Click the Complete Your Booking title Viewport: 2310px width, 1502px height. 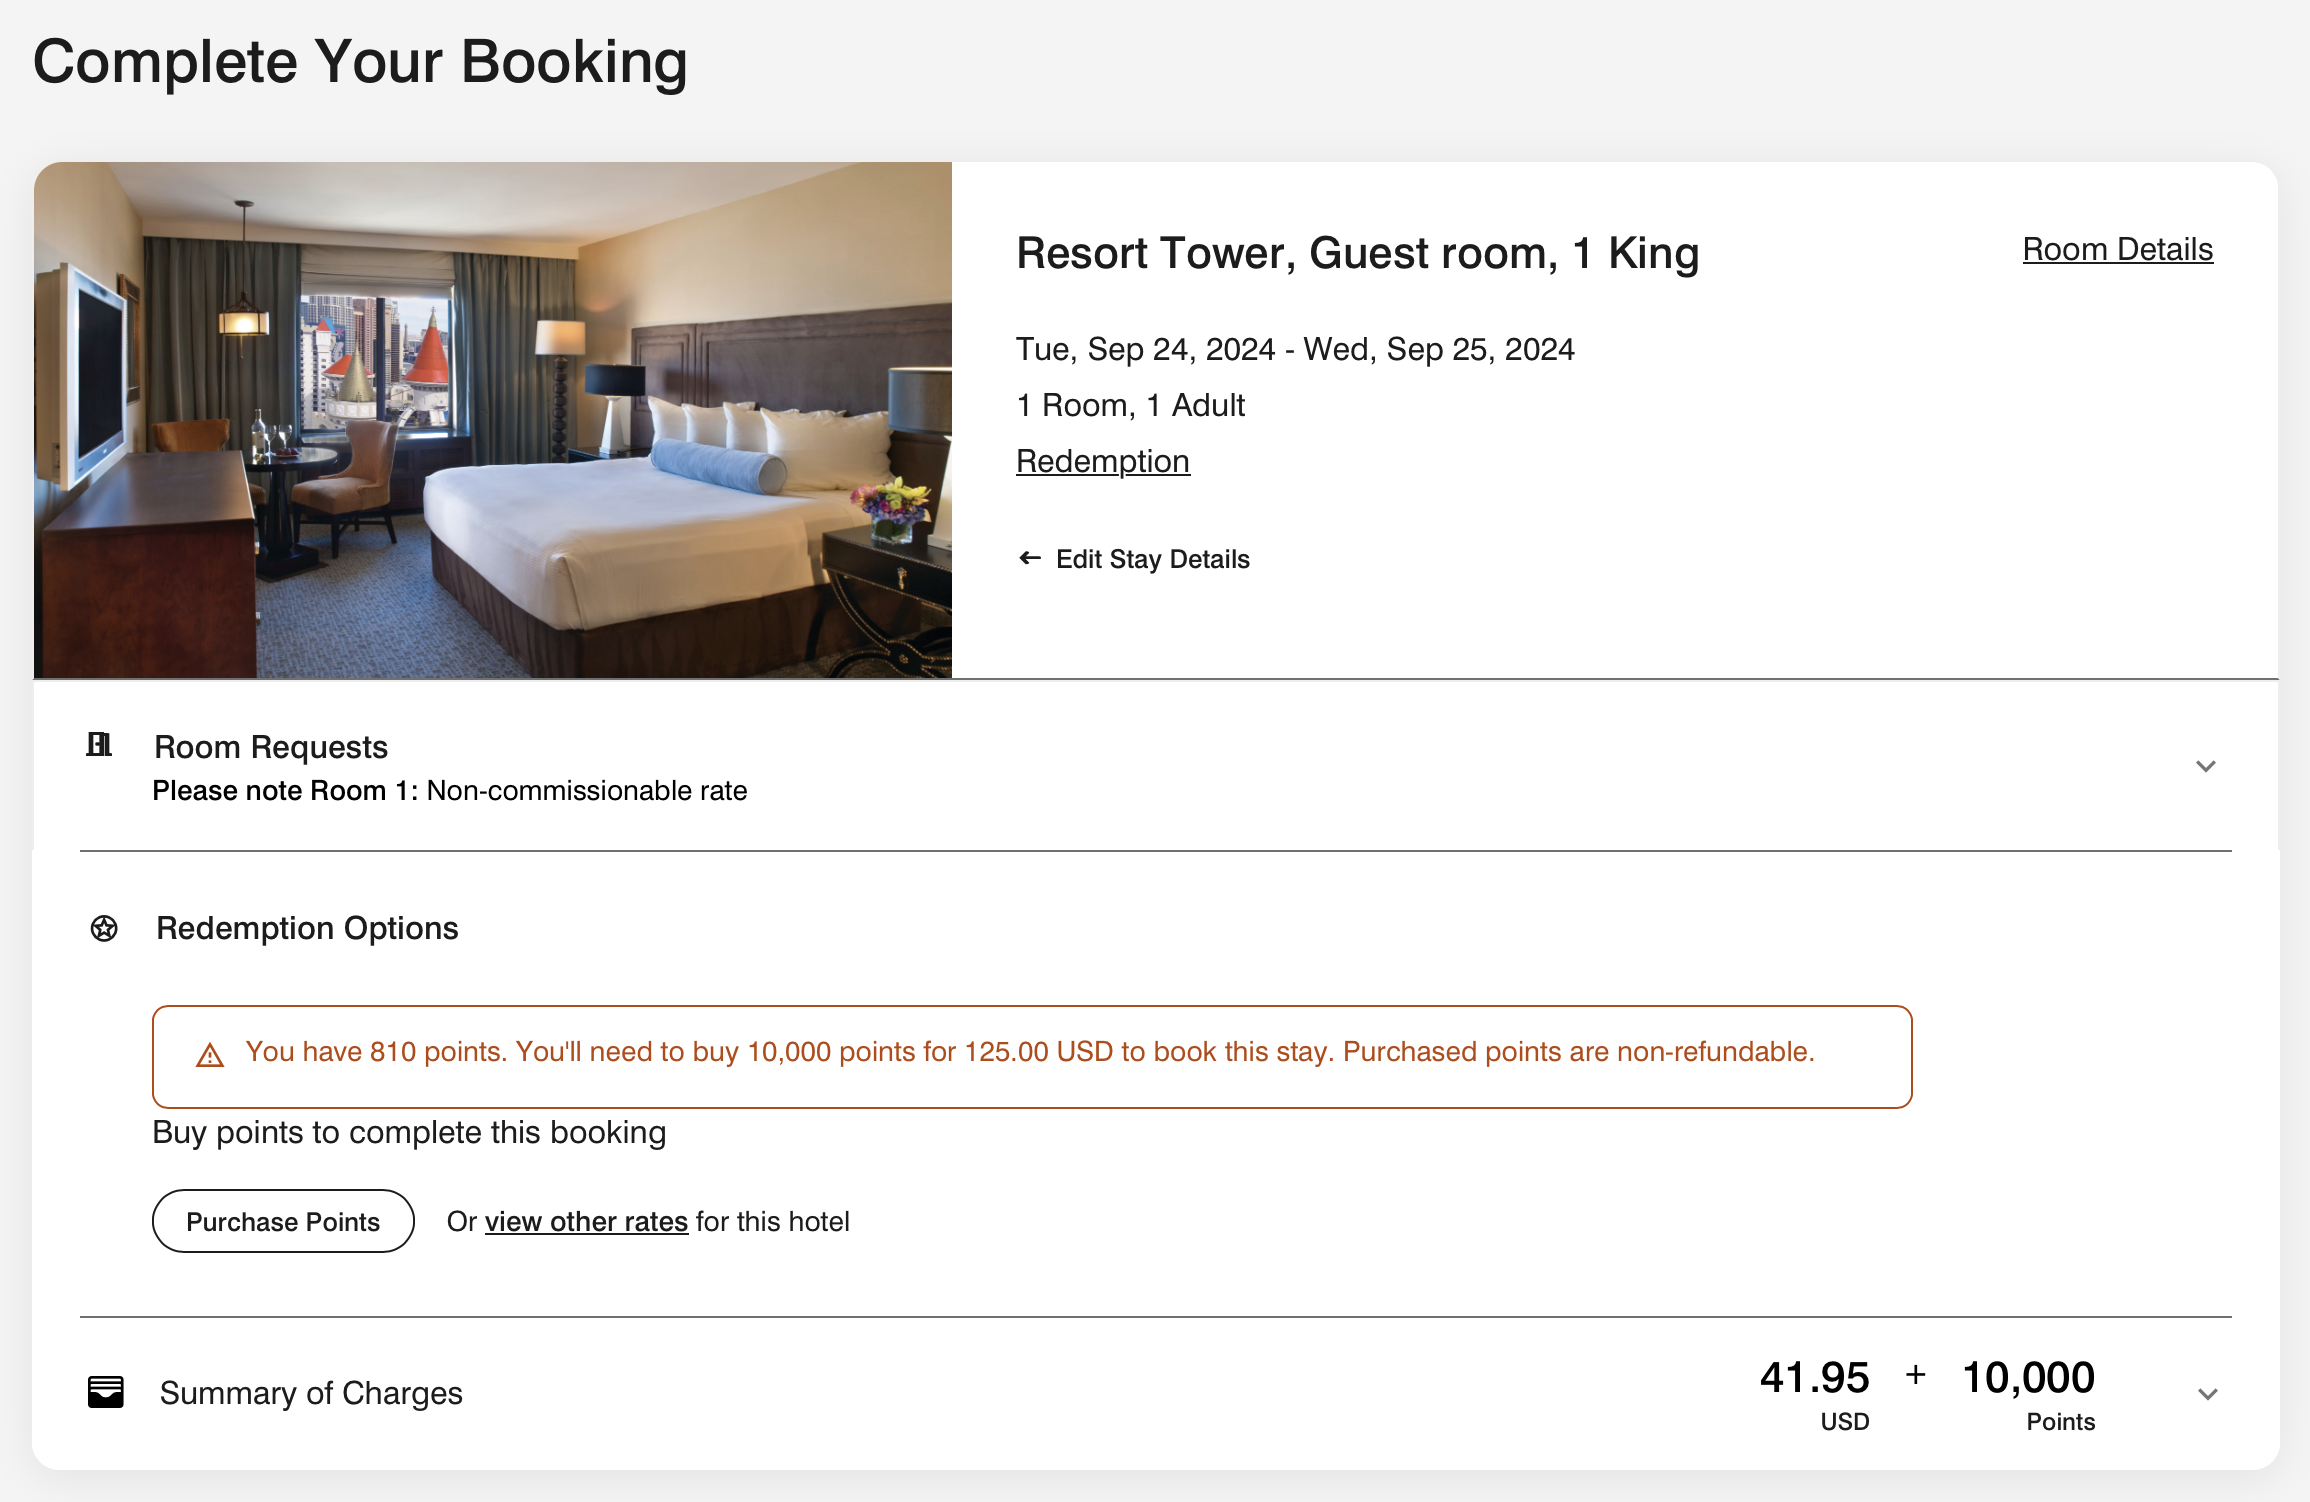(361, 61)
